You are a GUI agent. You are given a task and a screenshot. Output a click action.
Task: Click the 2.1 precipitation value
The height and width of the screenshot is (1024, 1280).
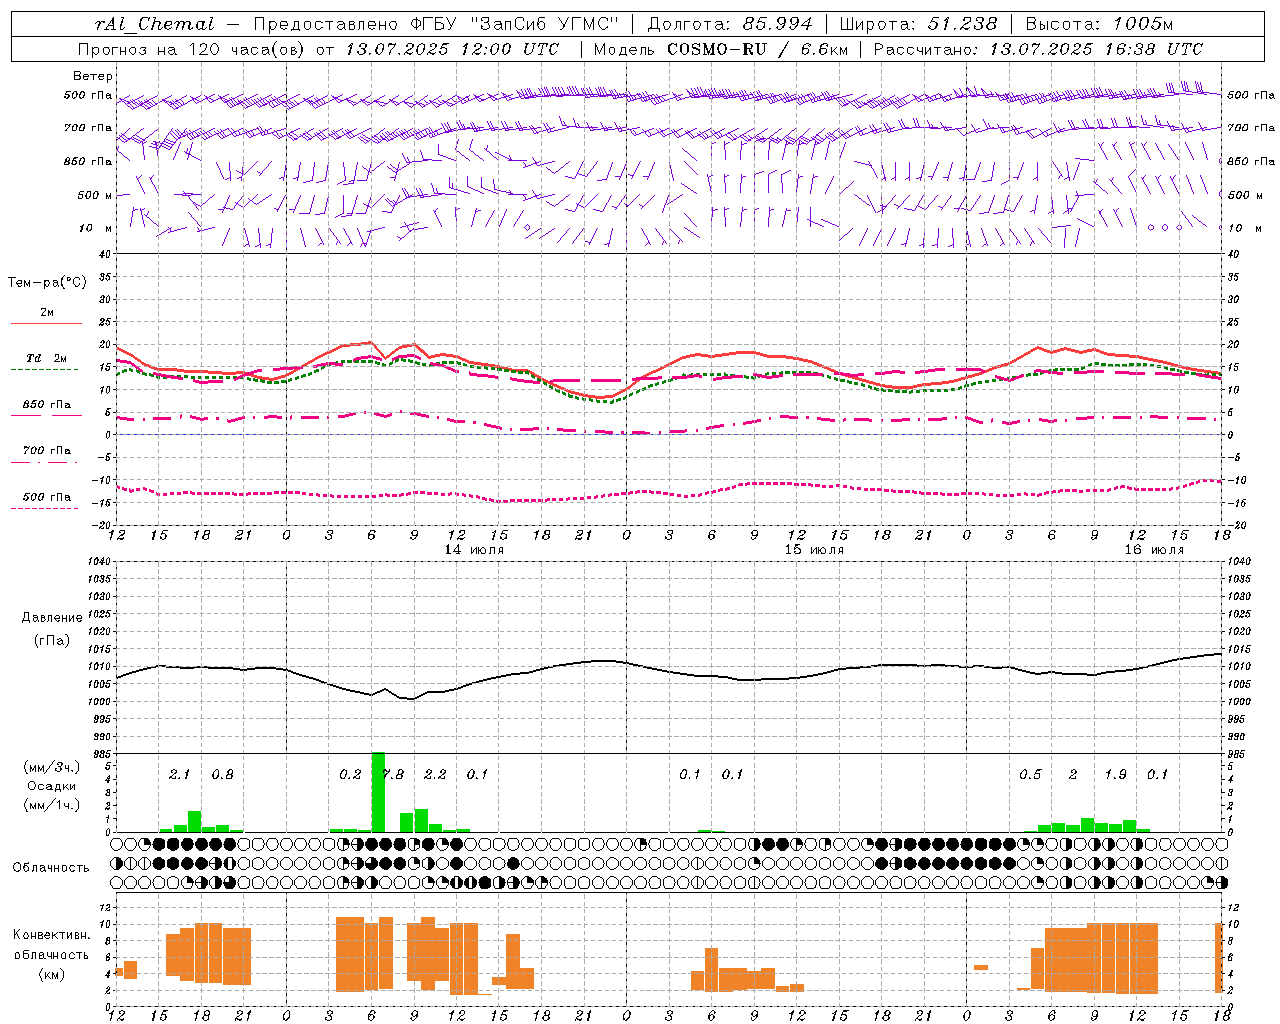coord(179,775)
